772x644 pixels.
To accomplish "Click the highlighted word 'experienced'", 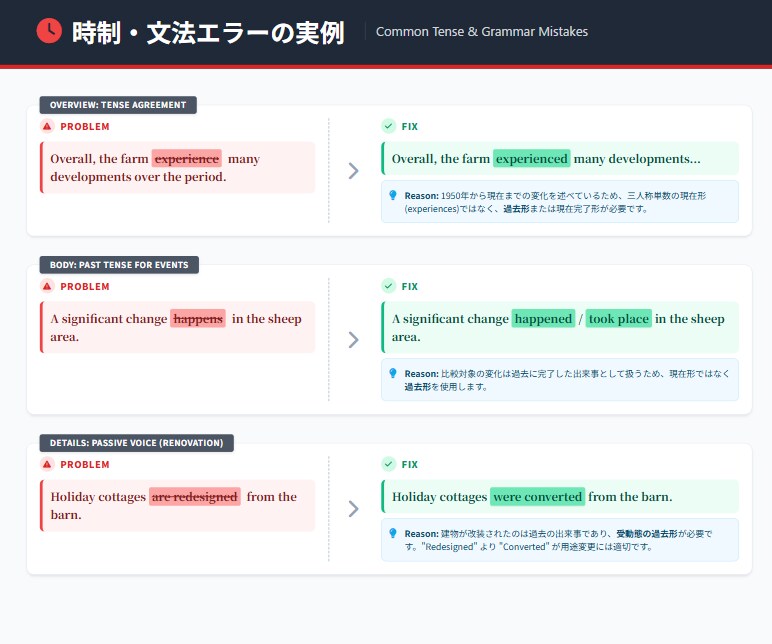I will (532, 159).
